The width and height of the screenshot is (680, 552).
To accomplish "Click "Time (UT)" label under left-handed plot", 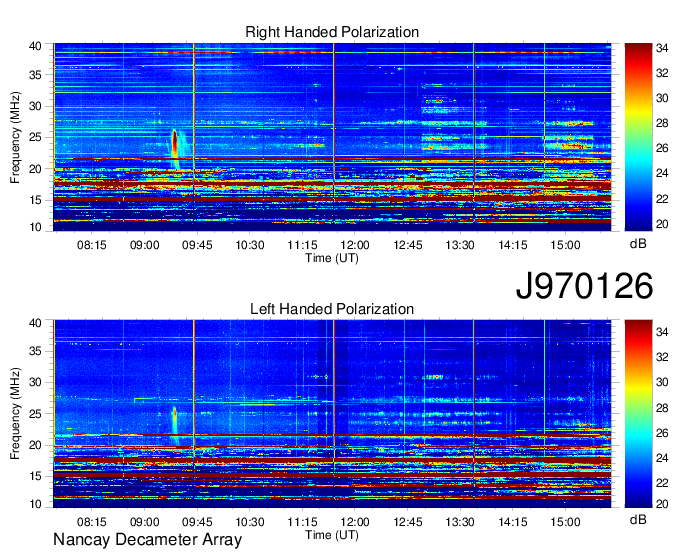I will point(332,535).
